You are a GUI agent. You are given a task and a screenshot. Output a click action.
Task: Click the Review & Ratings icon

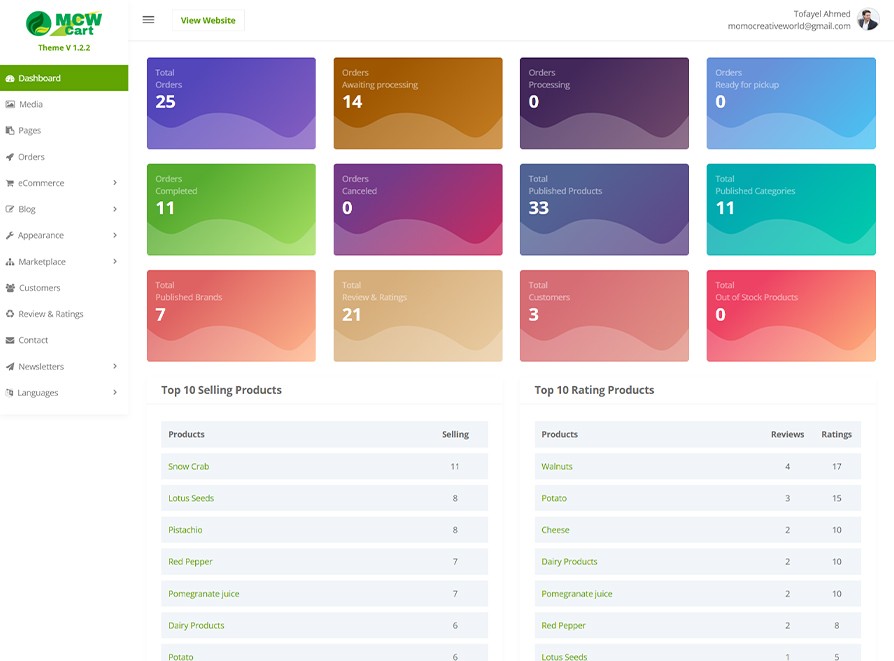(x=10, y=314)
